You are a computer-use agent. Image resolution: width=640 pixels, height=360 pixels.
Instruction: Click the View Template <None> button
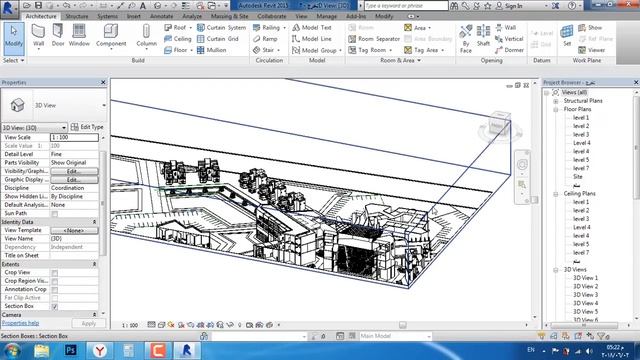[x=74, y=231]
